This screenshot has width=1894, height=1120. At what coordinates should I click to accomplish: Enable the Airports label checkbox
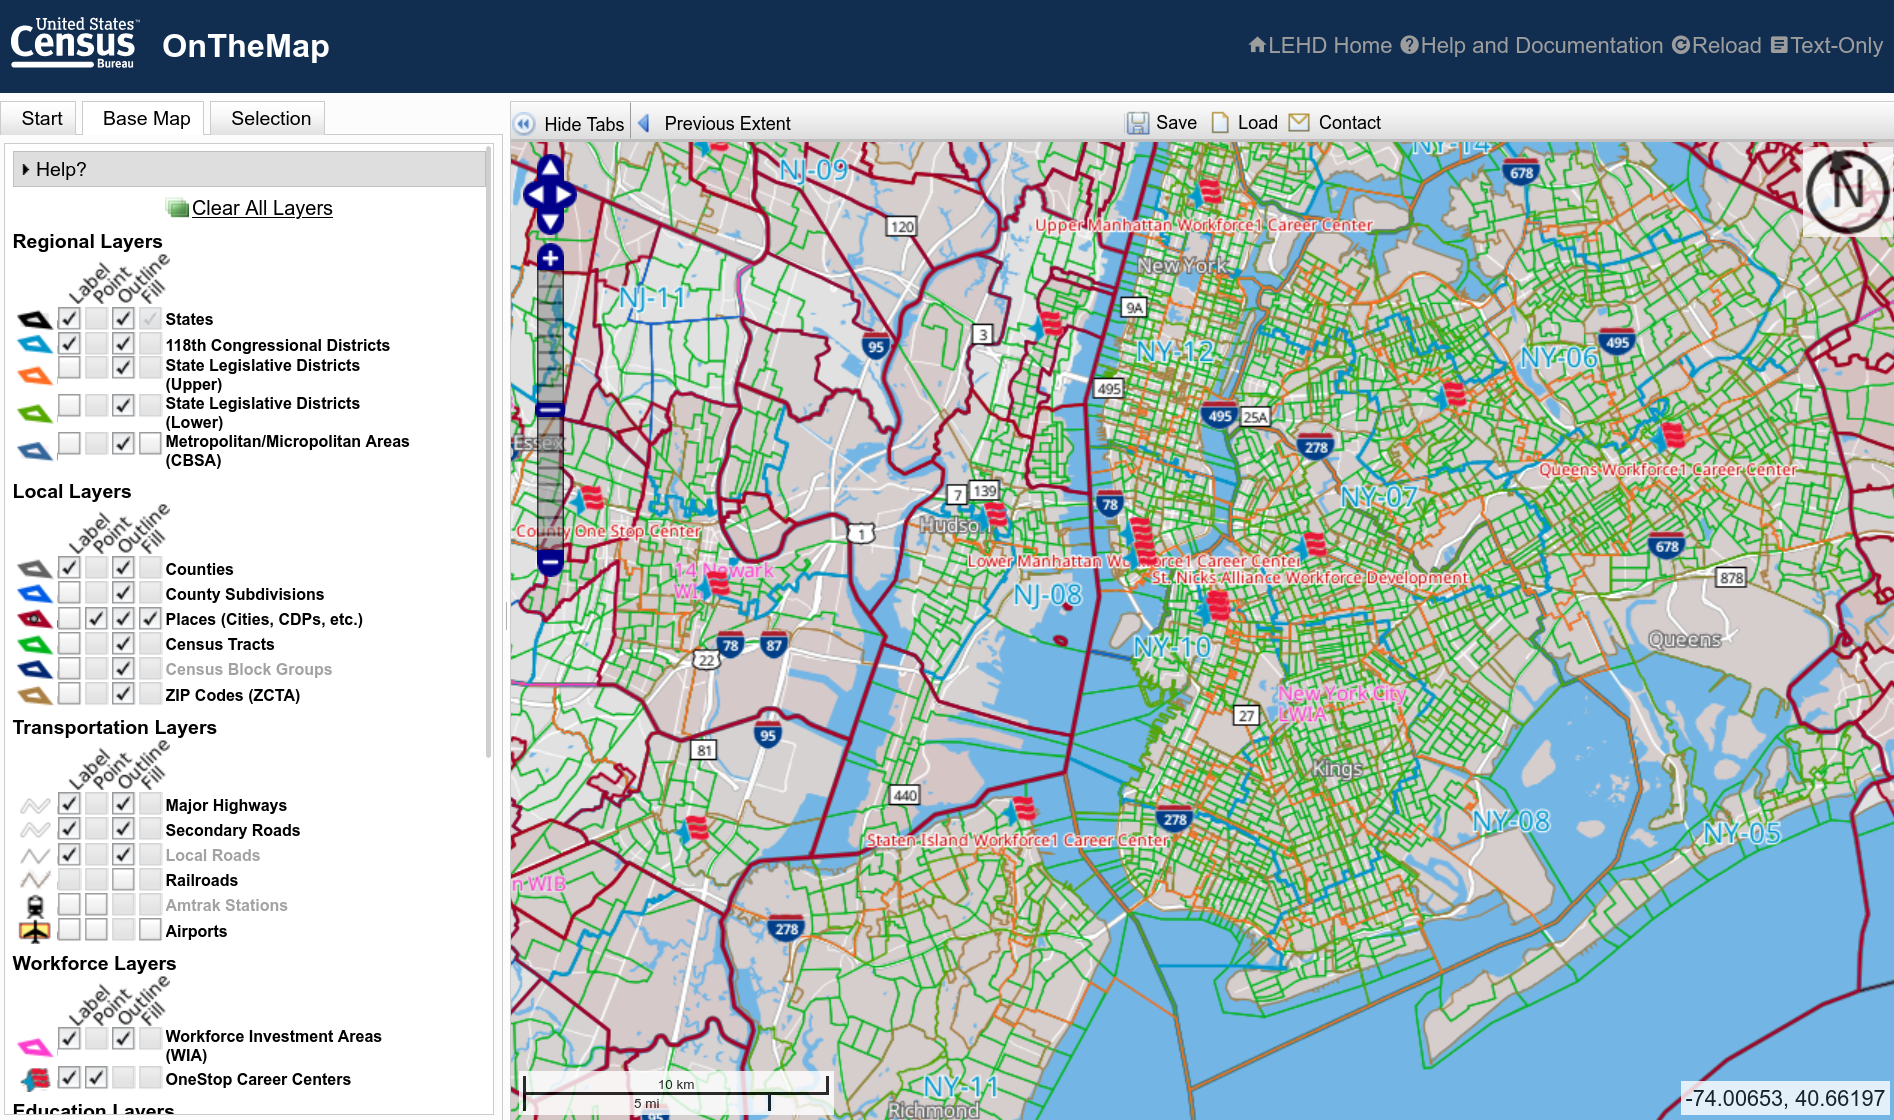pos(69,929)
